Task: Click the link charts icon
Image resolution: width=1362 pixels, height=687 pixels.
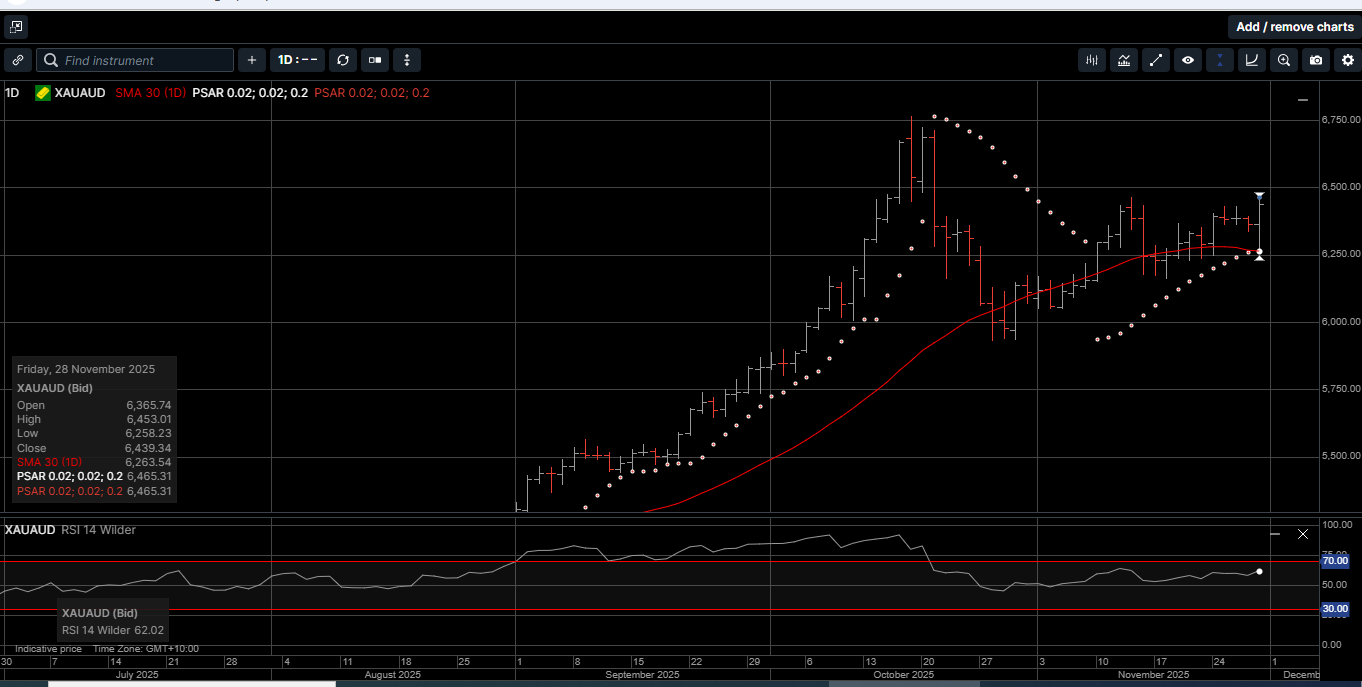Action: [17, 60]
